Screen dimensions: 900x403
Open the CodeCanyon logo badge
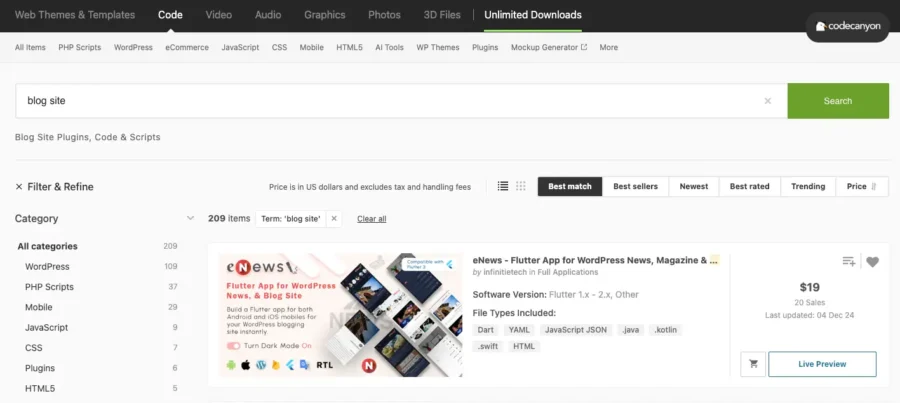(x=847, y=26)
